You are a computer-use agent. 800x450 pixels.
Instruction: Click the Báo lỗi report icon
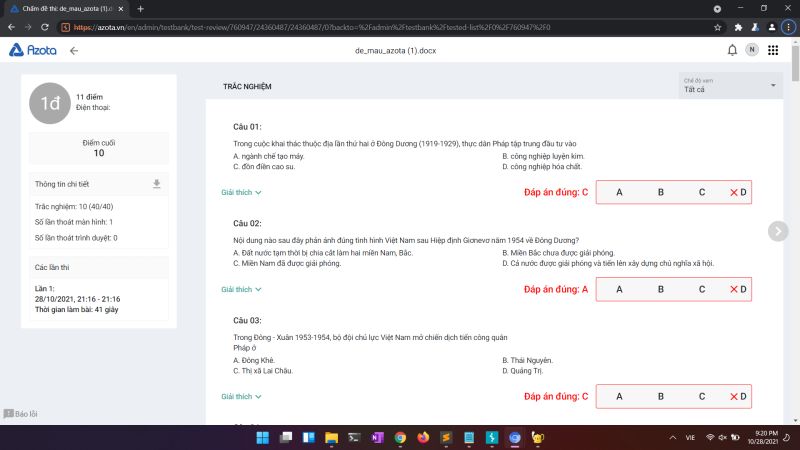pyautogui.click(x=8, y=414)
